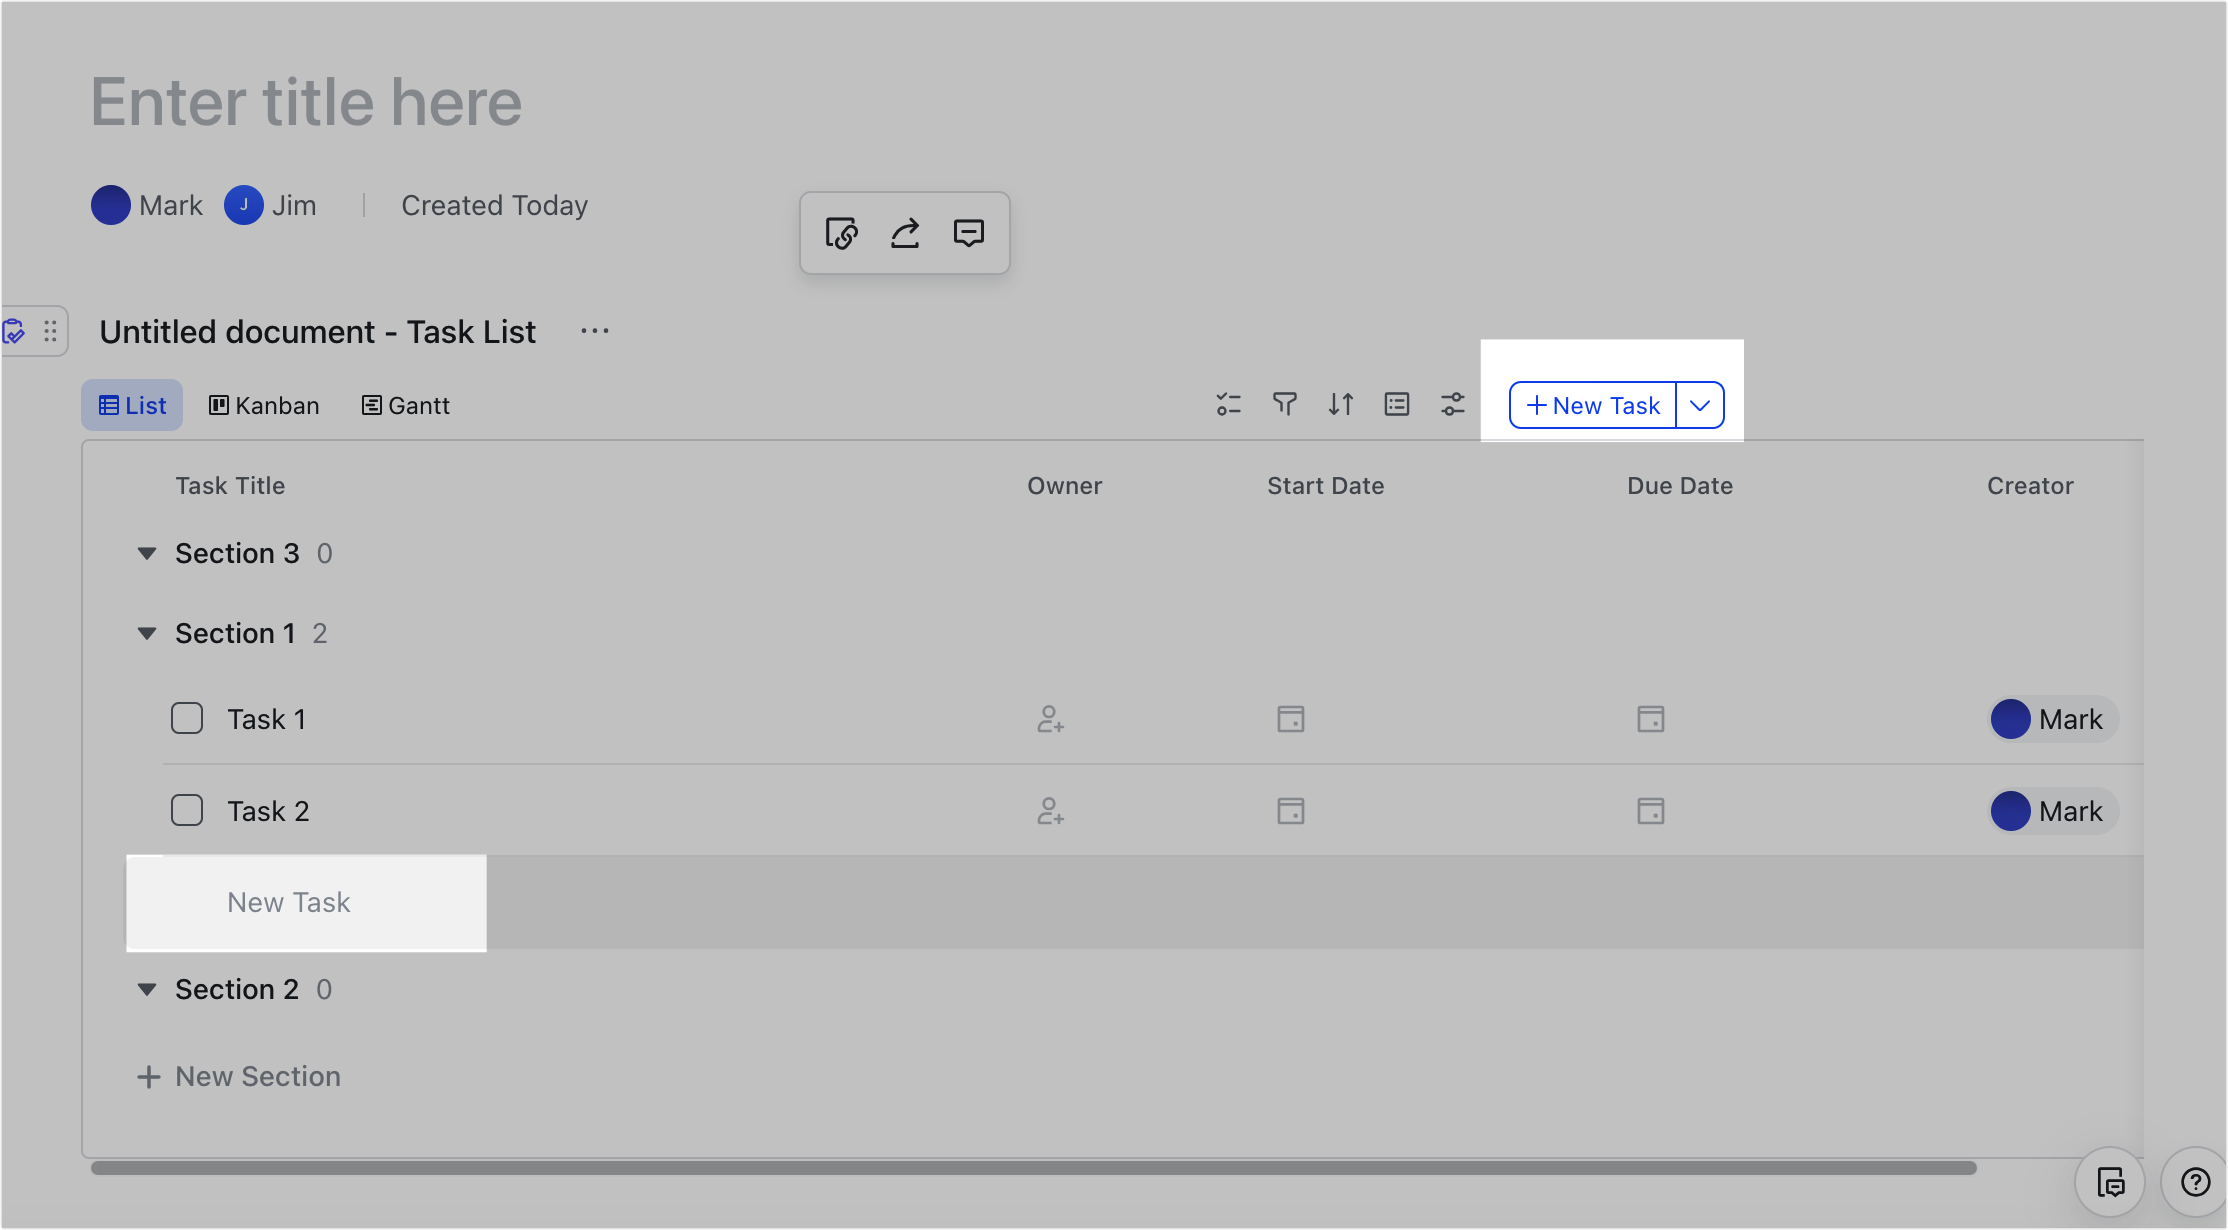Open the ellipsis menu beside Task List title

click(594, 331)
